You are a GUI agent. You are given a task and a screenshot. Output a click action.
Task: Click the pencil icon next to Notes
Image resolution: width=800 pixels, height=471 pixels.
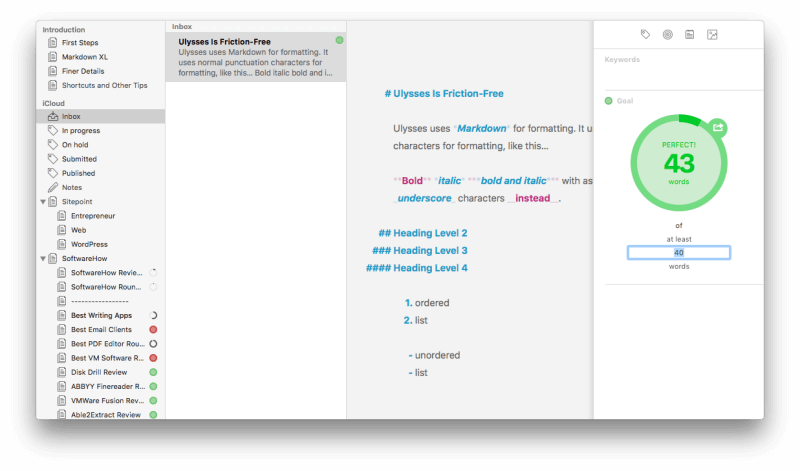(x=53, y=187)
